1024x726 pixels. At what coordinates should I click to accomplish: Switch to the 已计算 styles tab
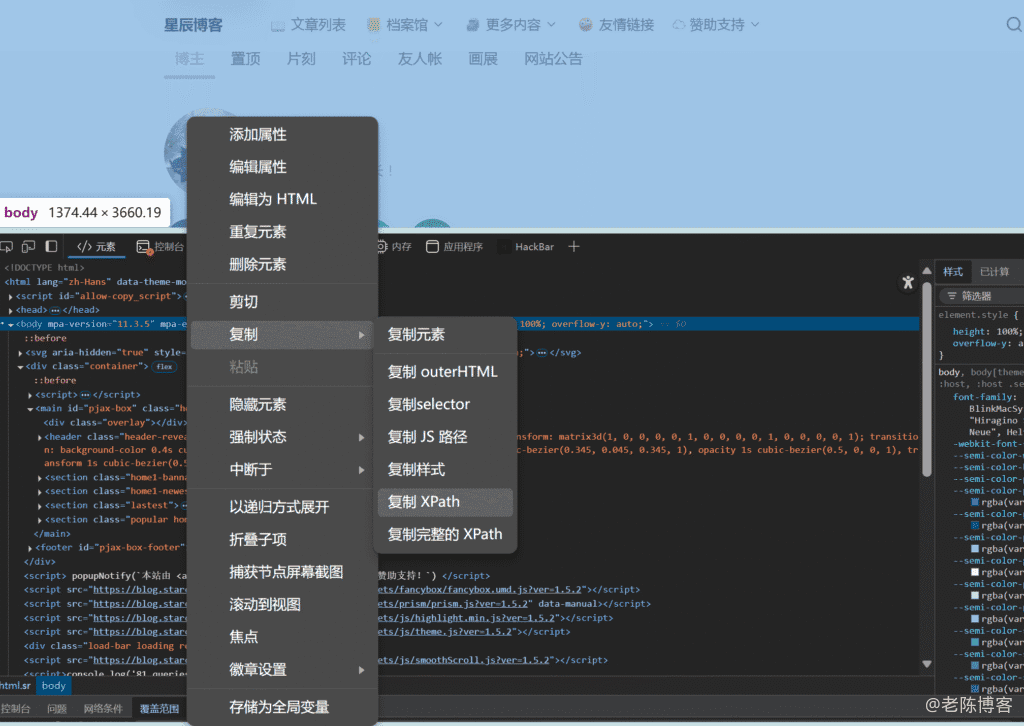click(995, 272)
